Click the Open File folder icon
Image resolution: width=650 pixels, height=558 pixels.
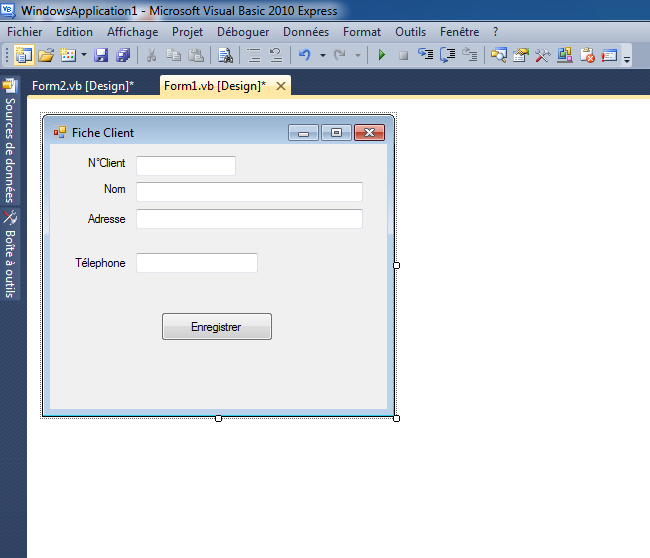[46, 55]
